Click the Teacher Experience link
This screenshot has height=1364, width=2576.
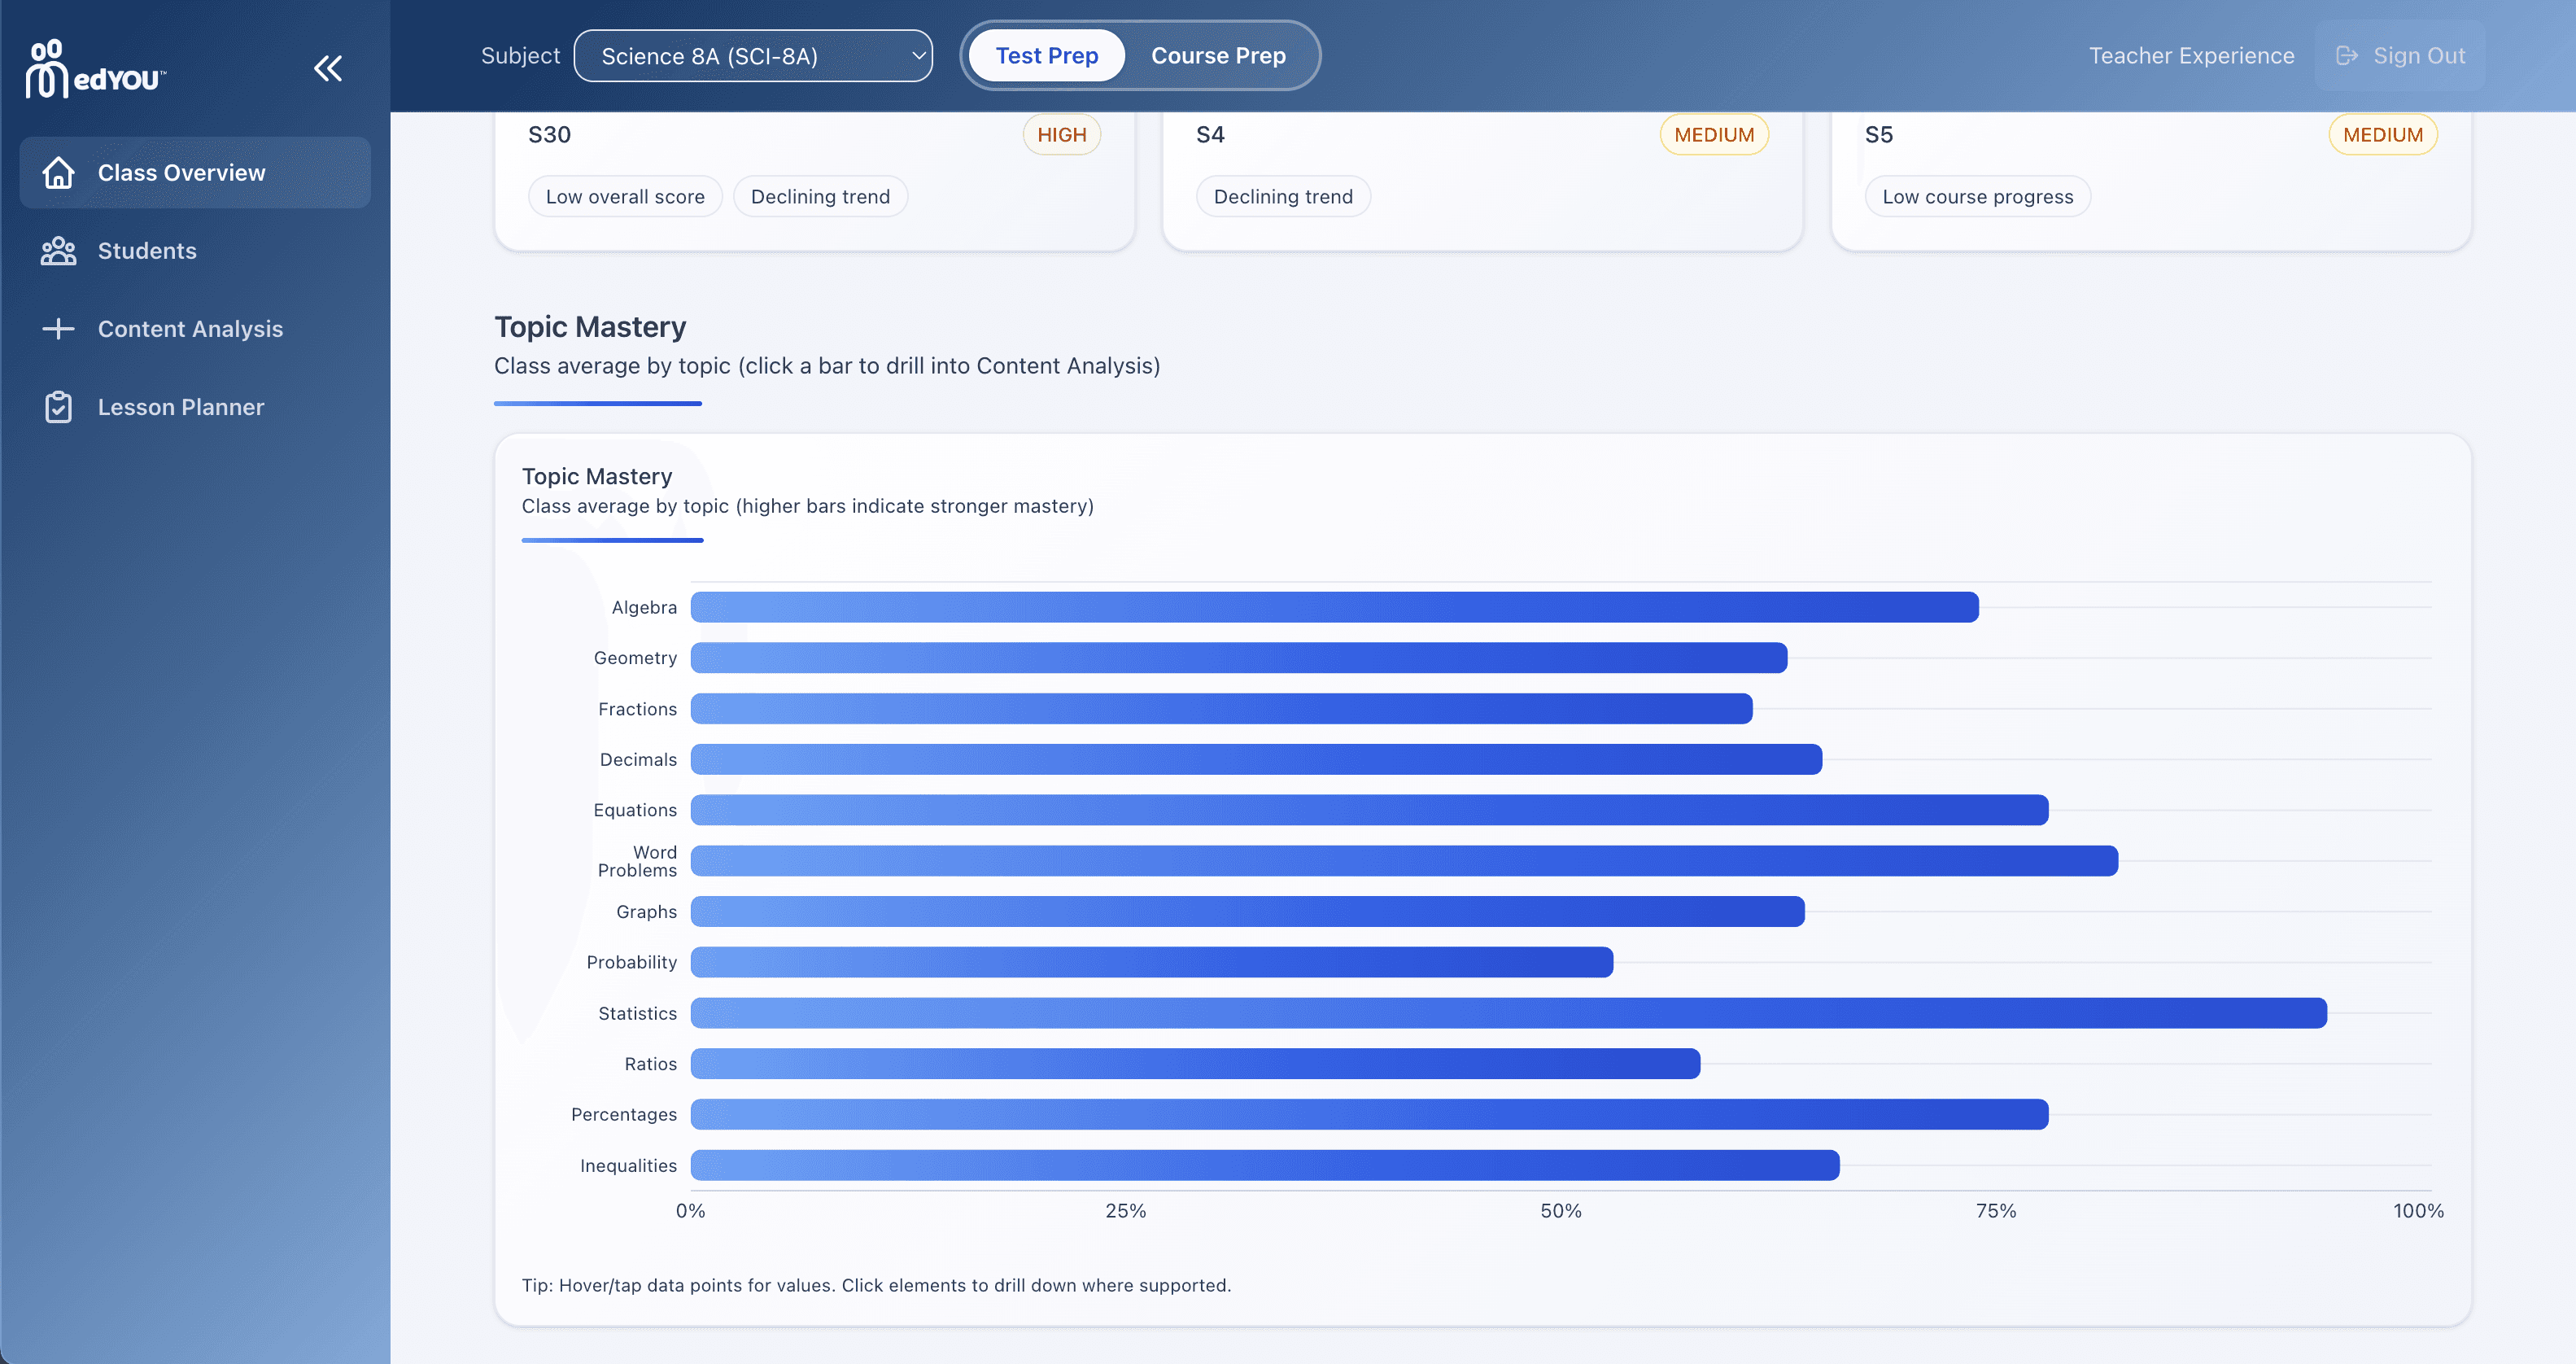[2190, 56]
